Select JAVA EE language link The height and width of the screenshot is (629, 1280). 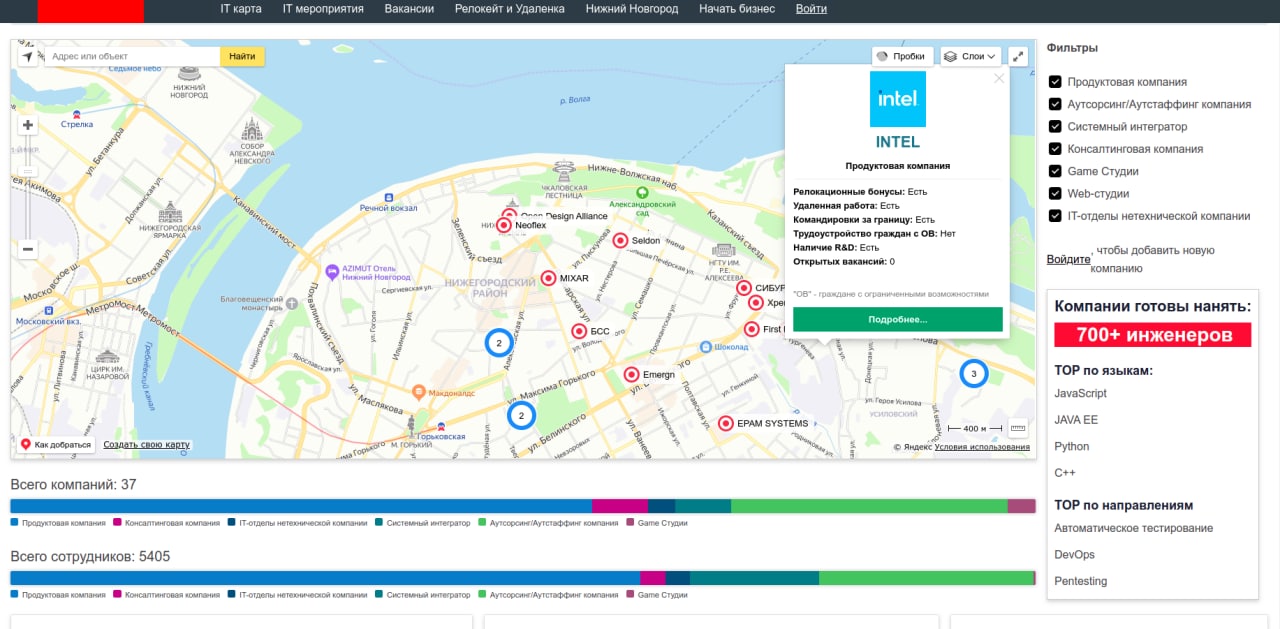(1076, 420)
